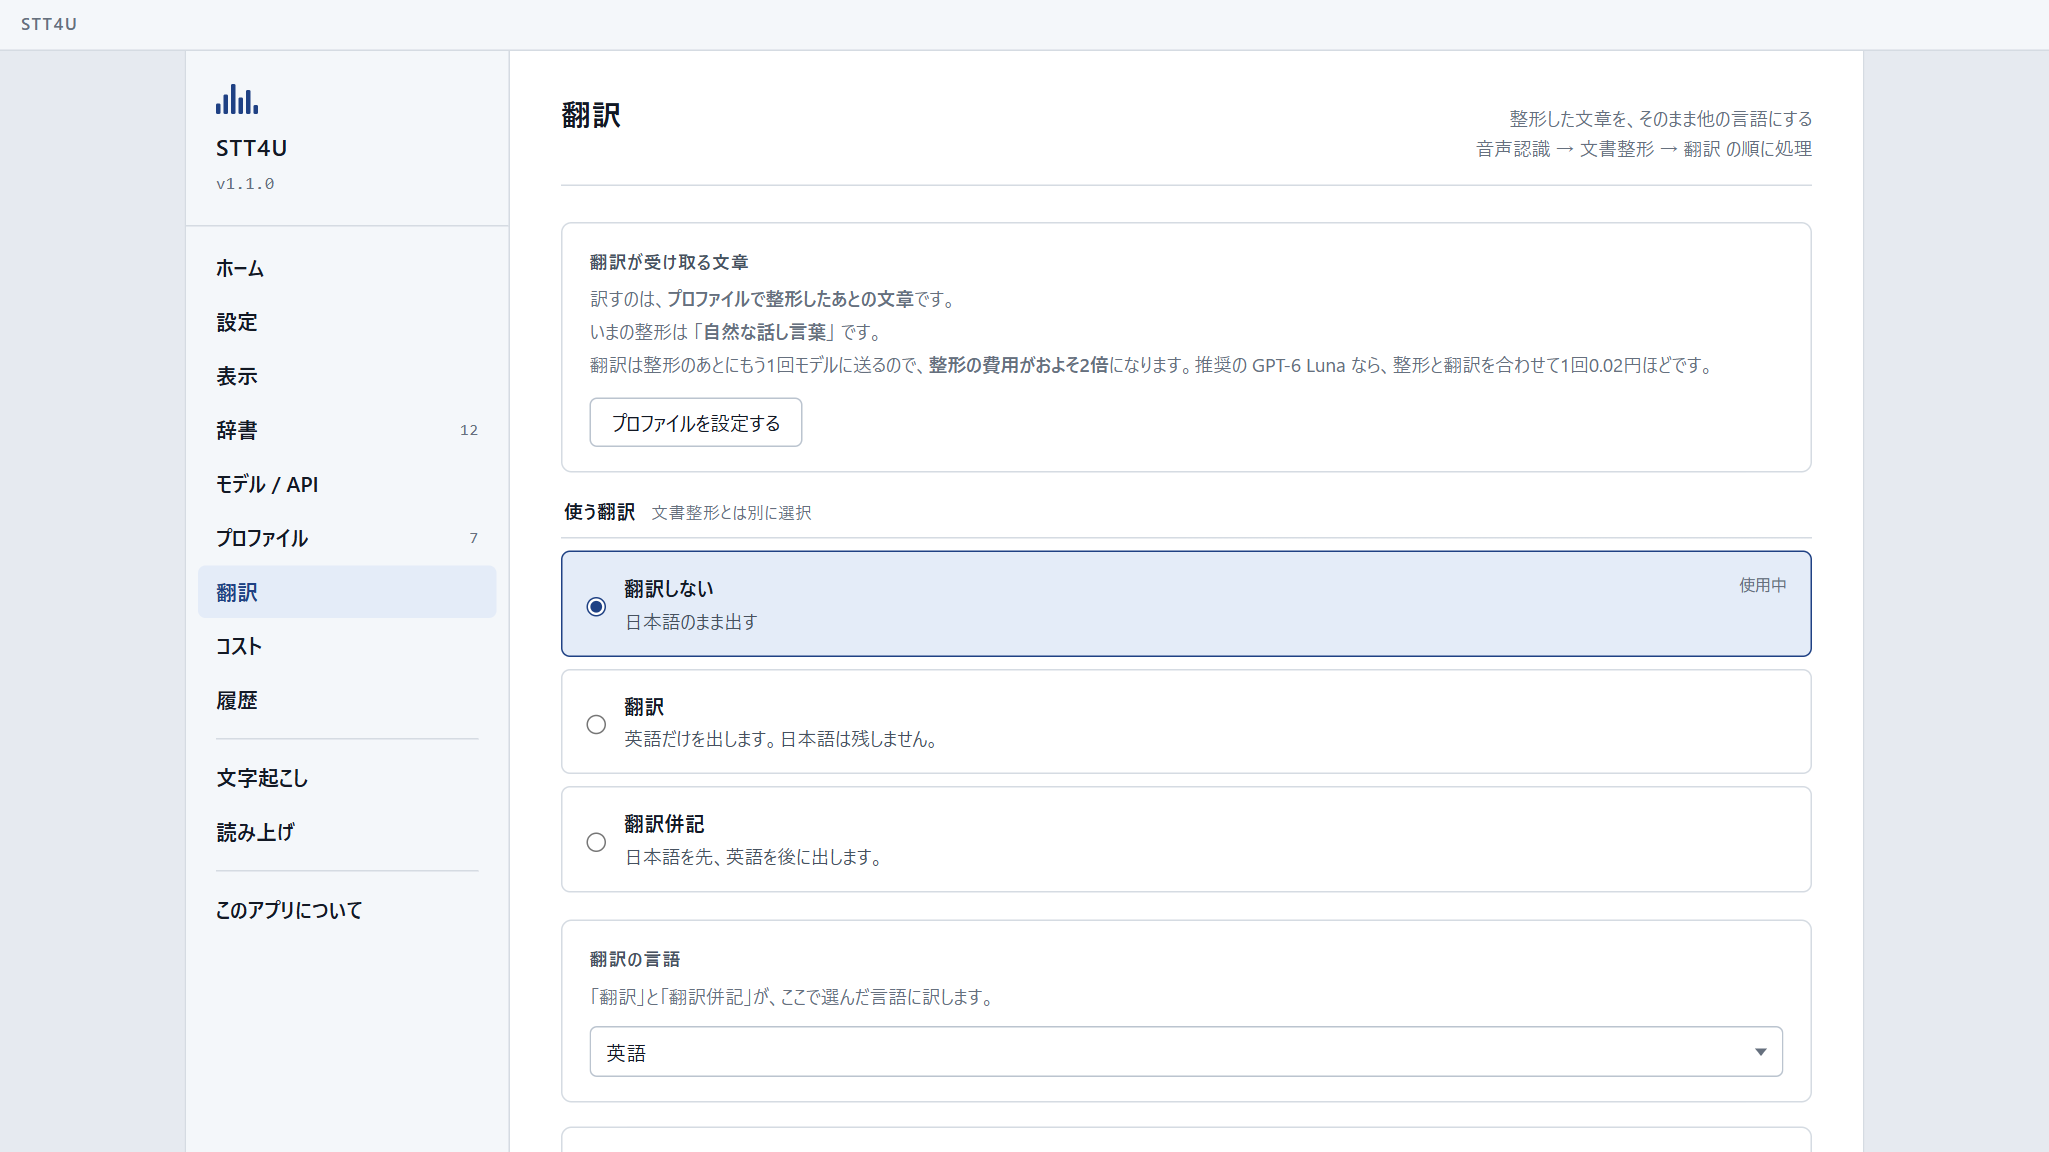Click the 翻訳の言語 section heading
2049x1152 pixels.
pos(635,959)
